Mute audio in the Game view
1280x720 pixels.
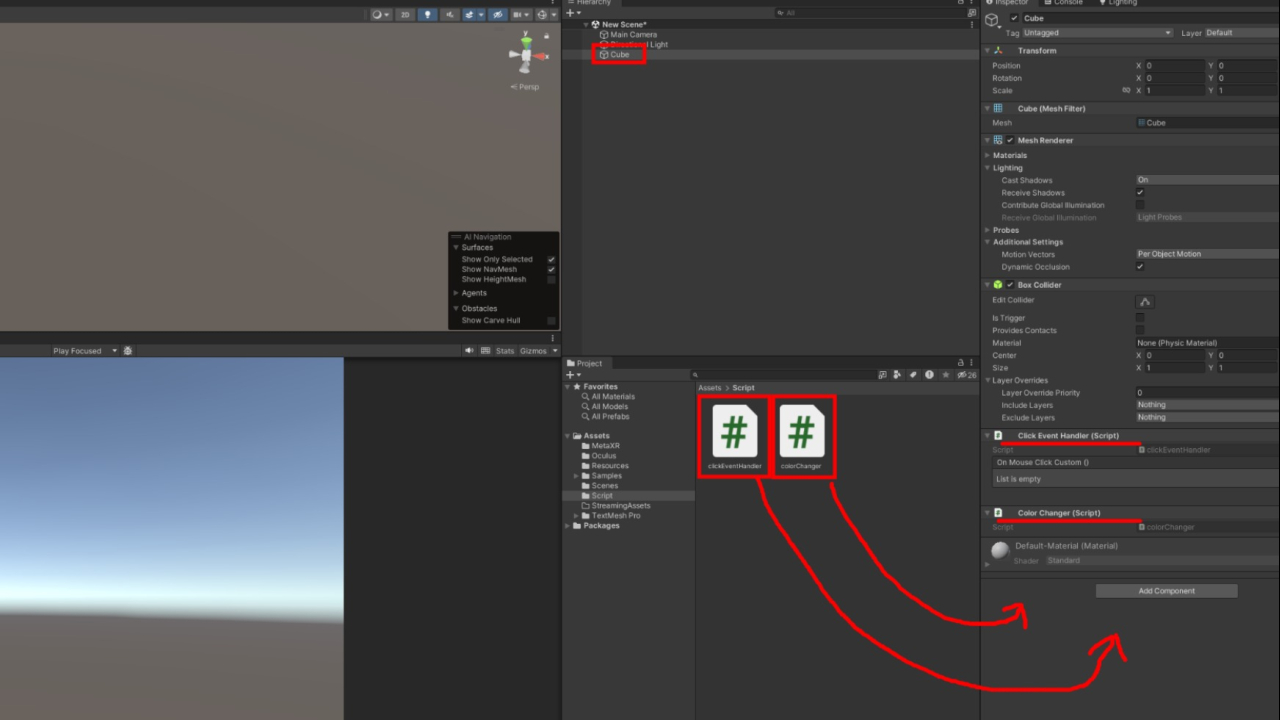[470, 351]
